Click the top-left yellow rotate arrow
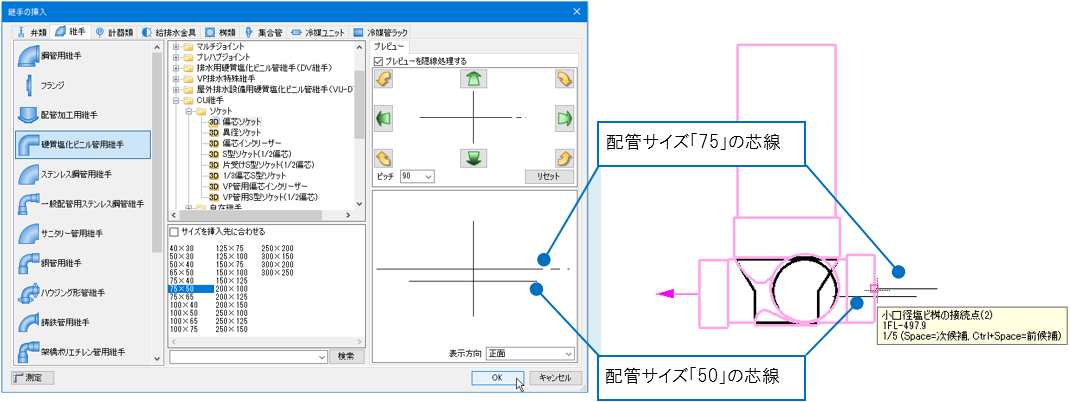The width and height of the screenshot is (1071, 402). point(383,79)
